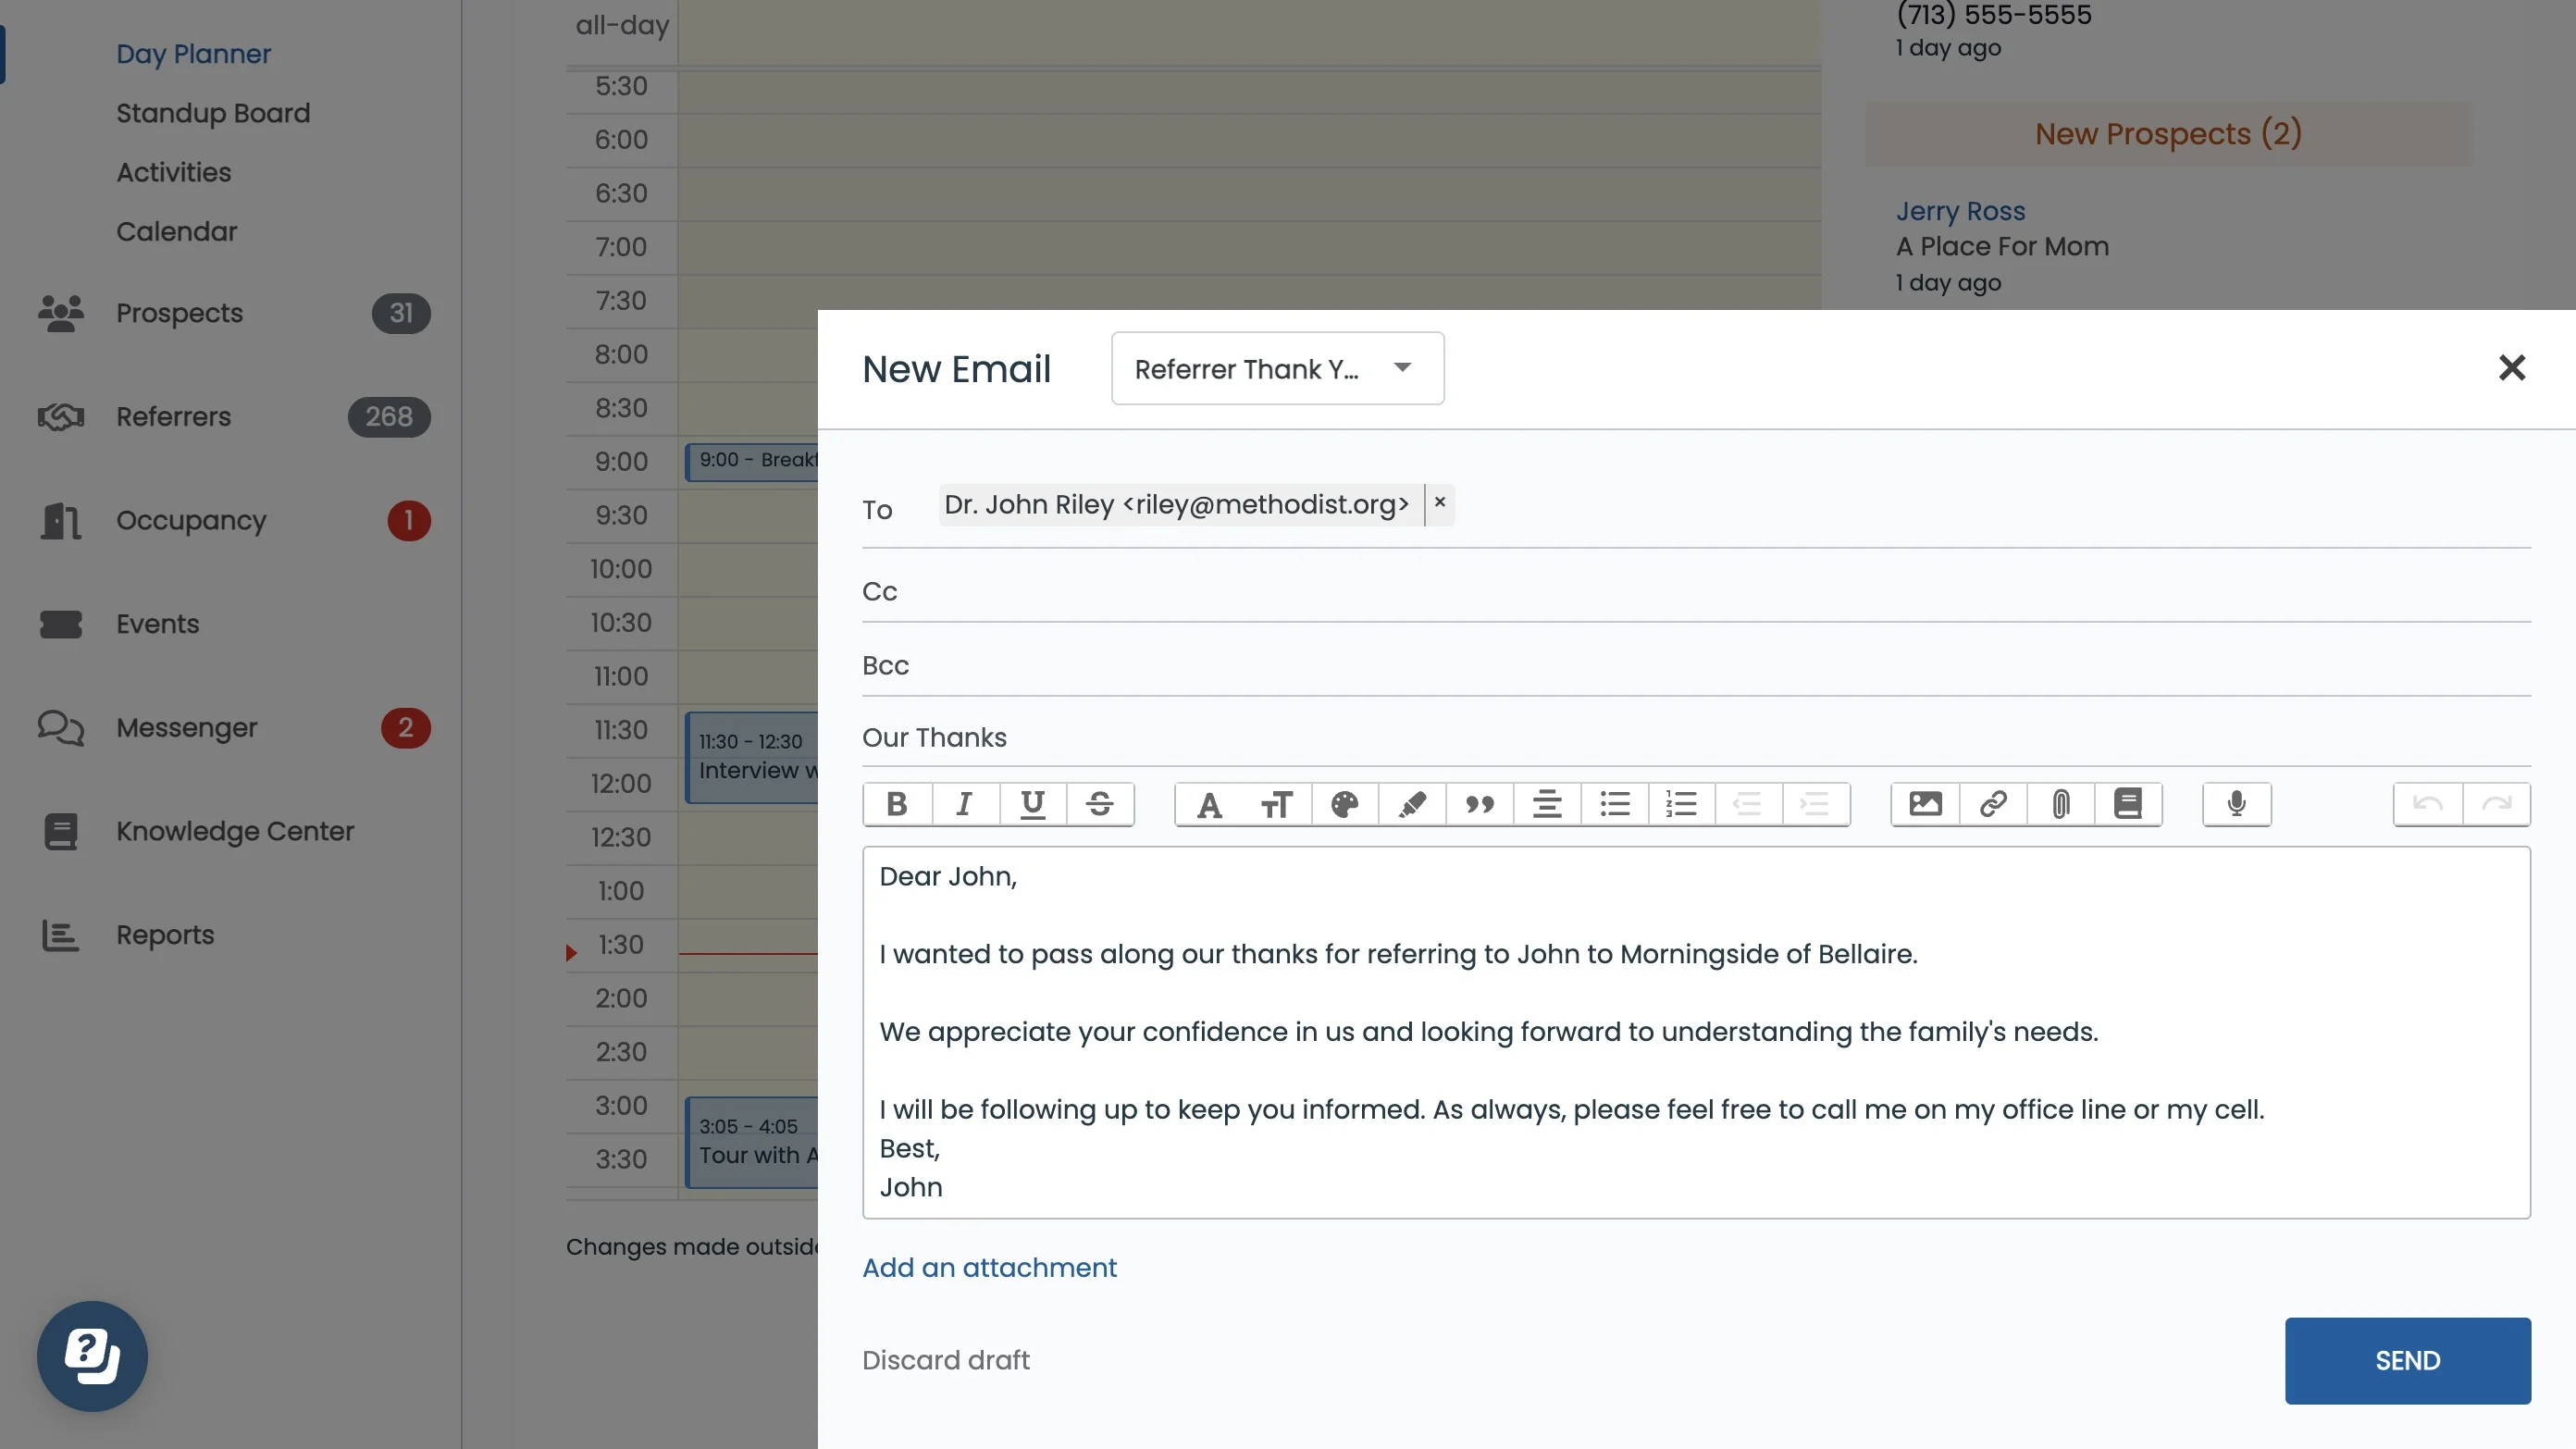Go to Referrers section
This screenshot has height=1449, width=2576.
[173, 417]
